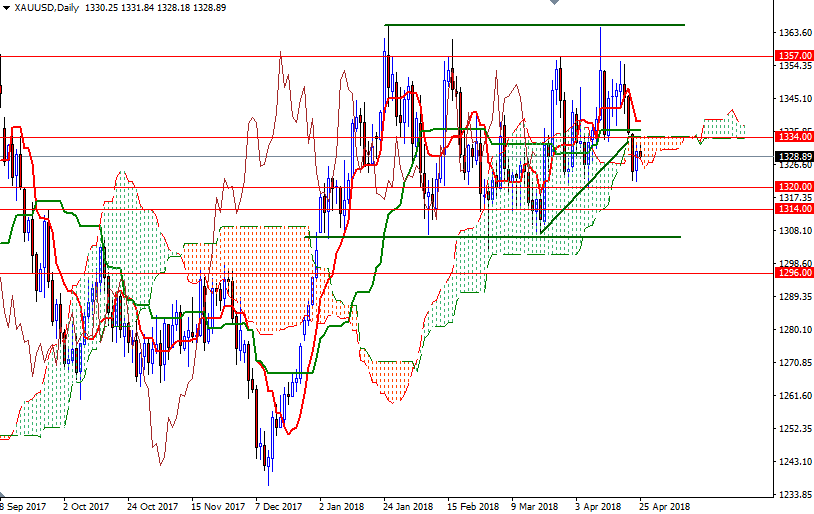
Task: Click the 7 Dec 2017 date label
Action: tap(278, 506)
